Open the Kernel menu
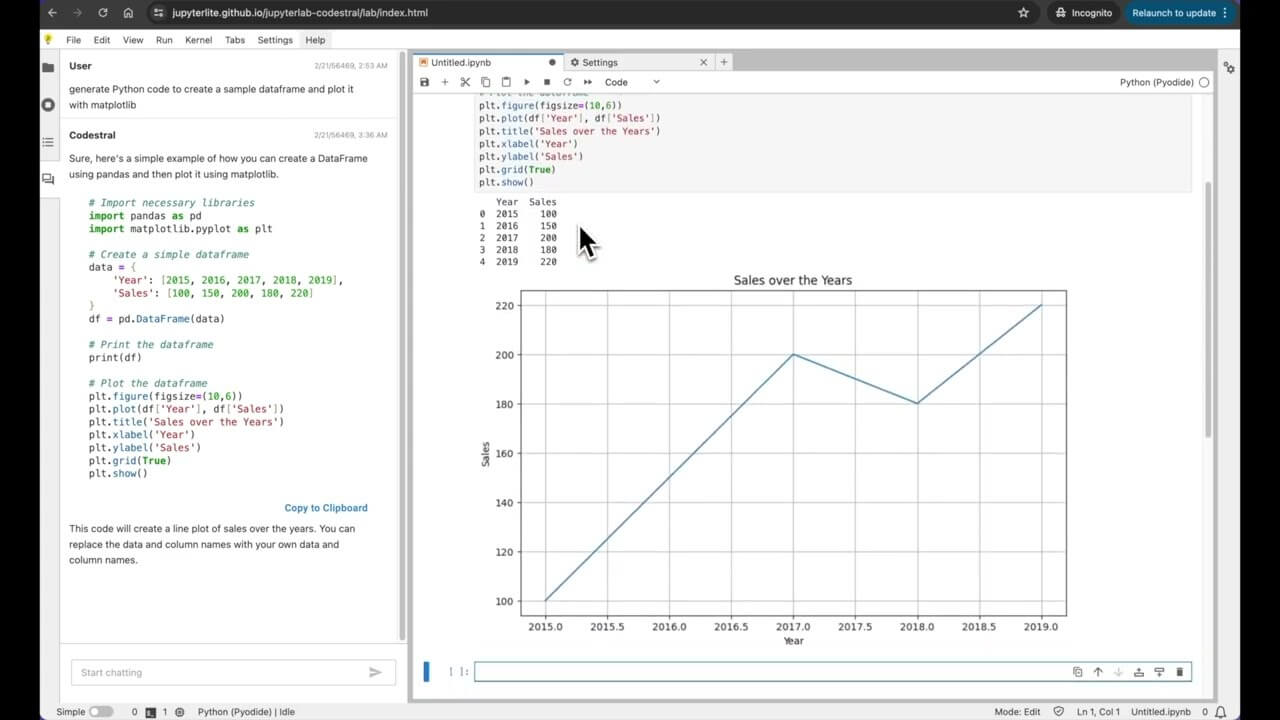 point(198,40)
